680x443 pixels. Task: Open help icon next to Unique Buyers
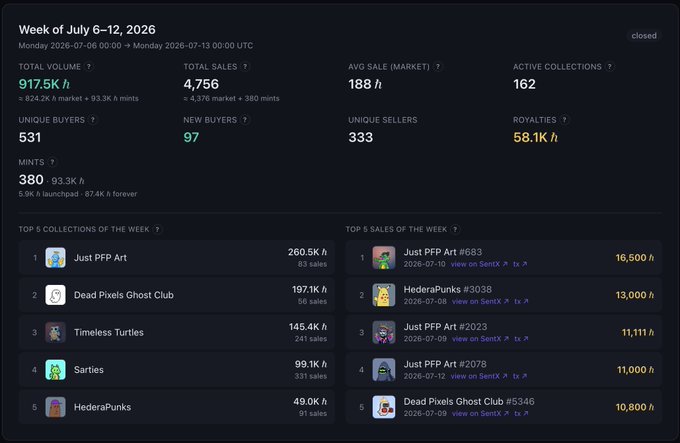tap(92, 120)
